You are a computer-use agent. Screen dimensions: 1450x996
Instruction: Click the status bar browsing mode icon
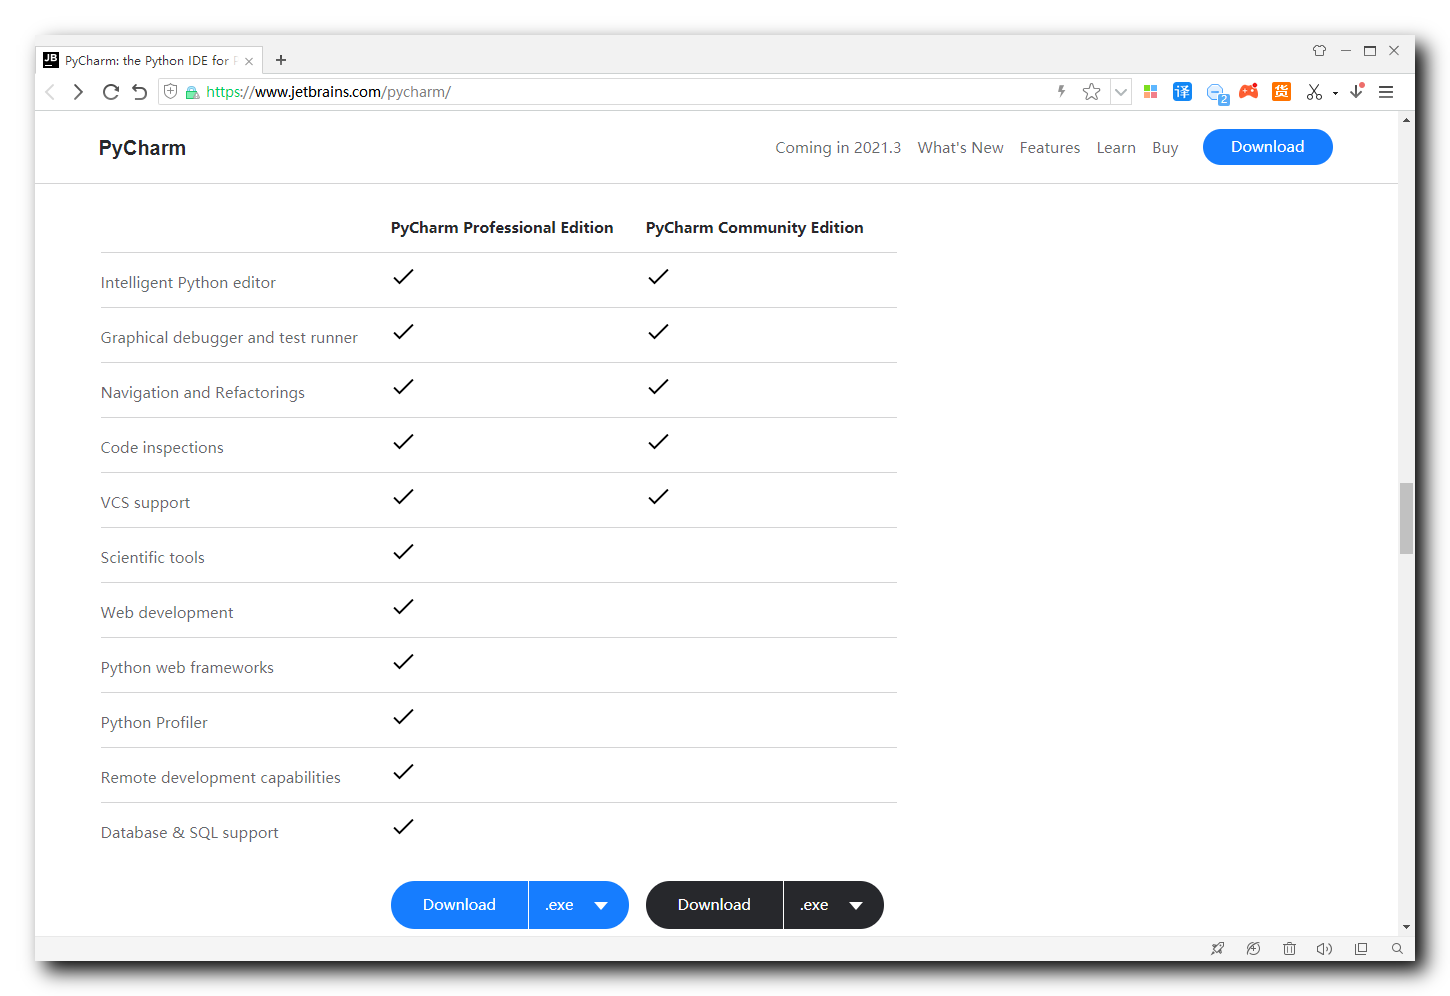1253,949
